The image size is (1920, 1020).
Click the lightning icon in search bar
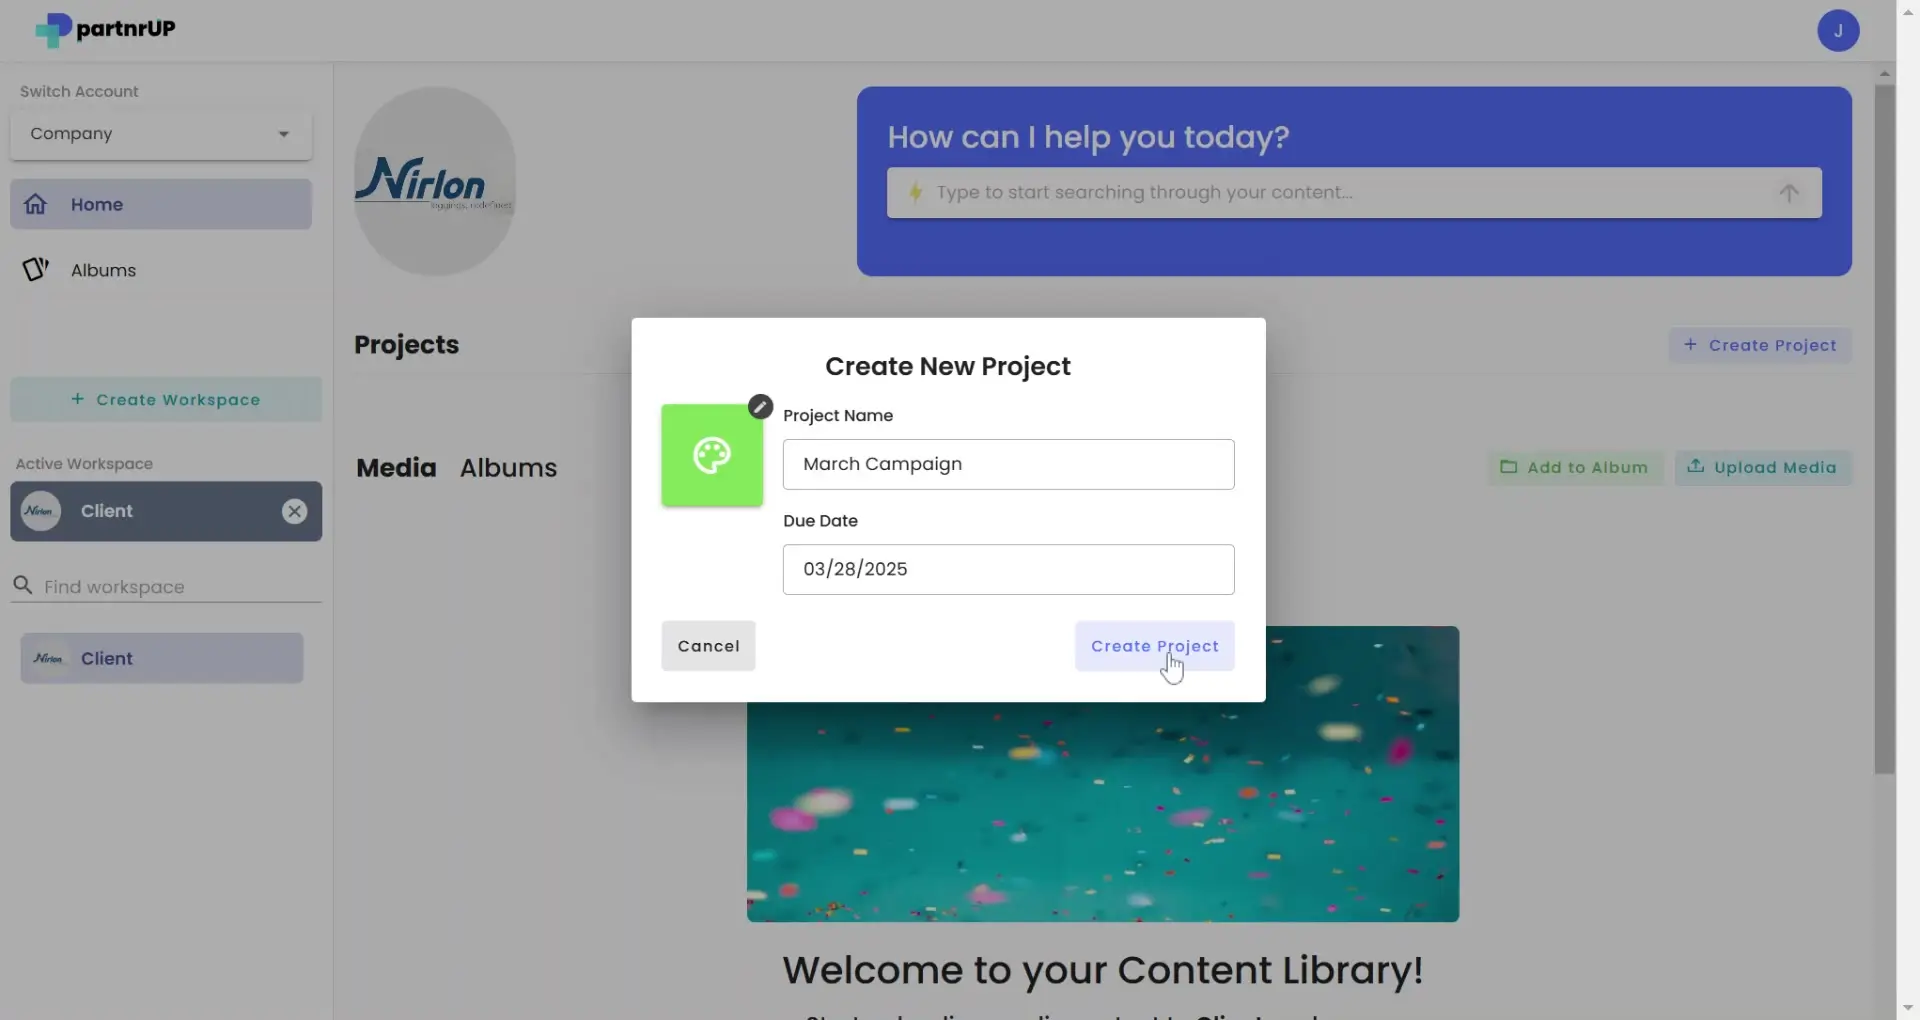point(916,192)
